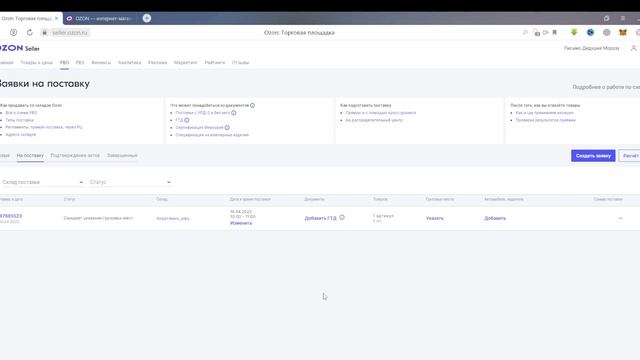Open the Маркетинг menu
The width and height of the screenshot is (640, 360).
(x=186, y=62)
